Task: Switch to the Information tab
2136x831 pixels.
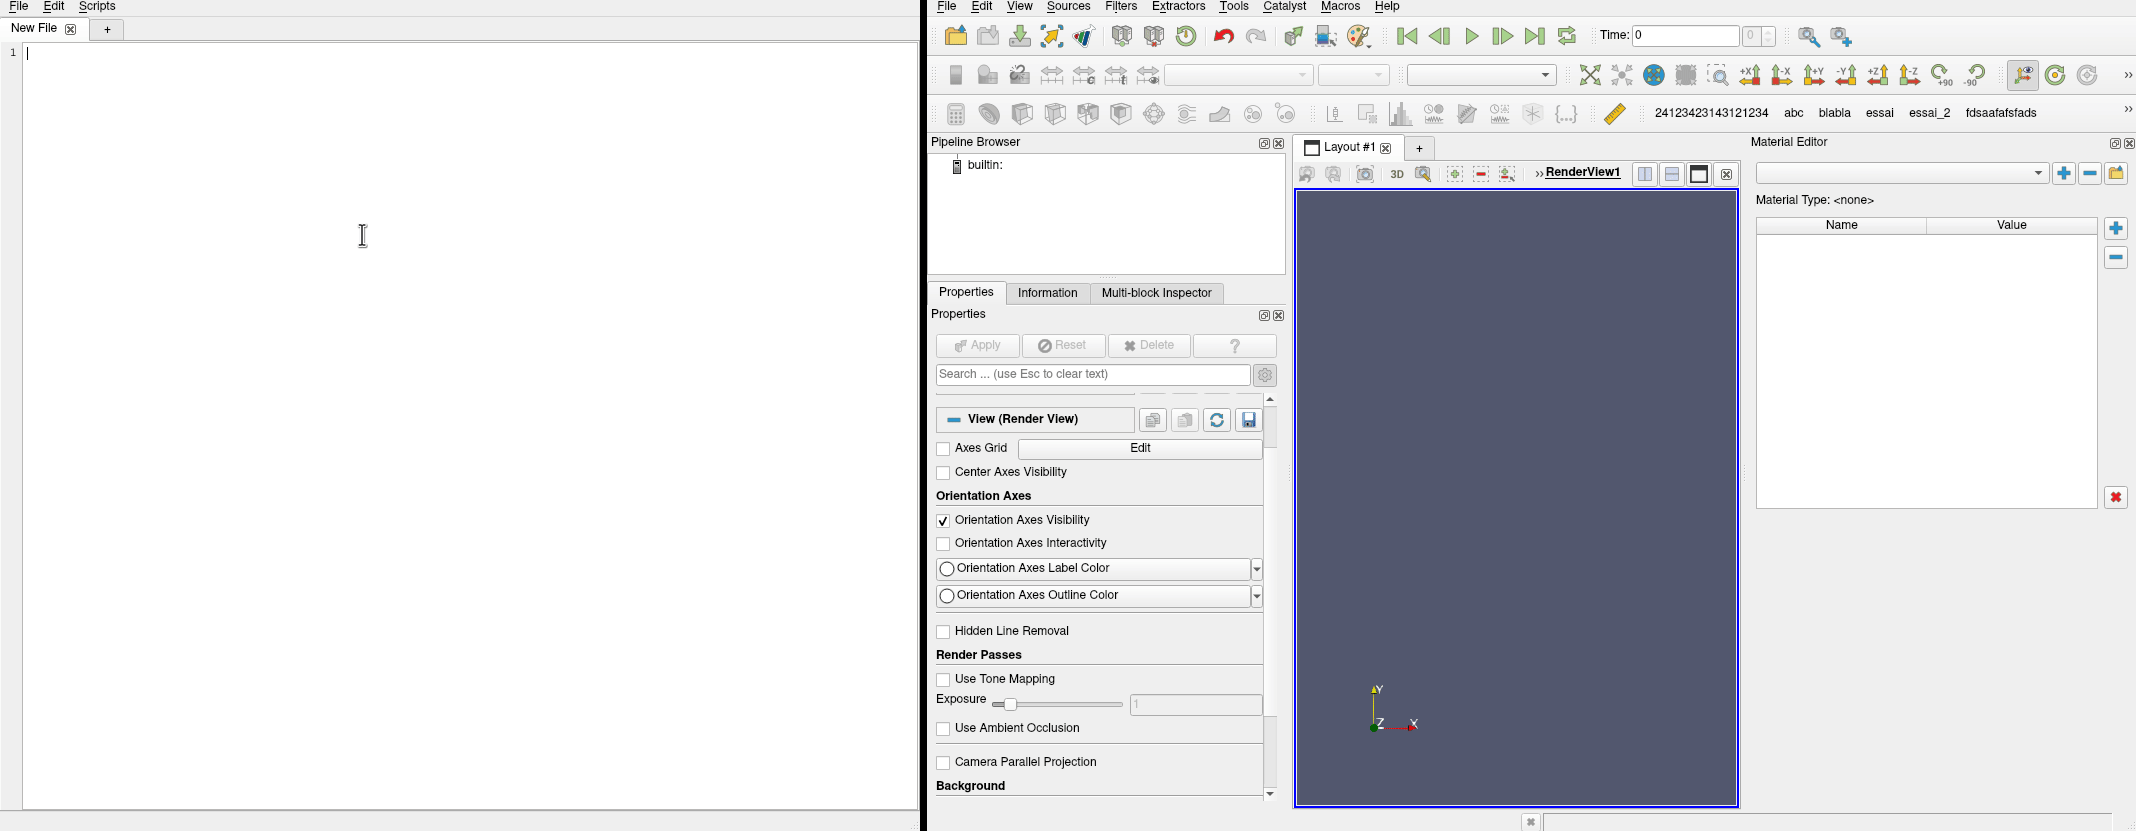Action: (1047, 294)
